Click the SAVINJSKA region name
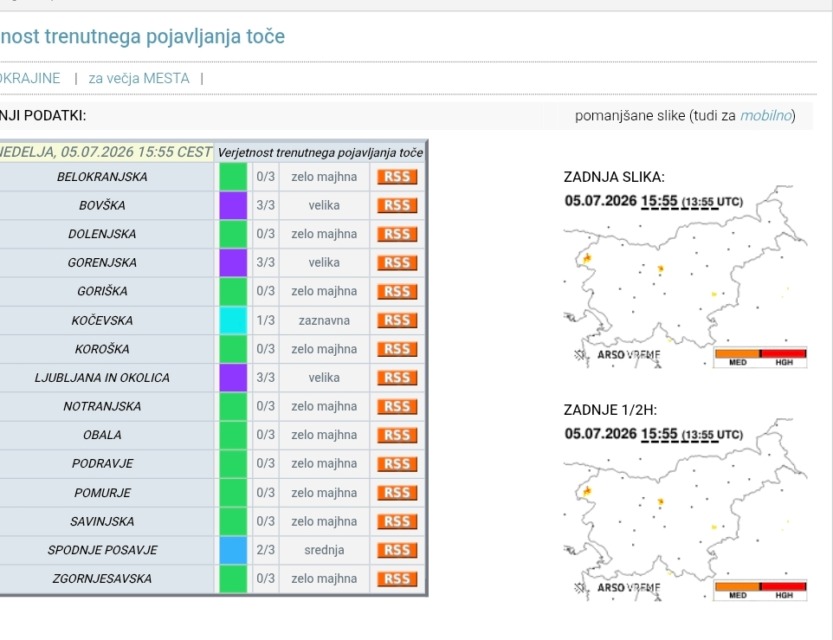 (102, 521)
